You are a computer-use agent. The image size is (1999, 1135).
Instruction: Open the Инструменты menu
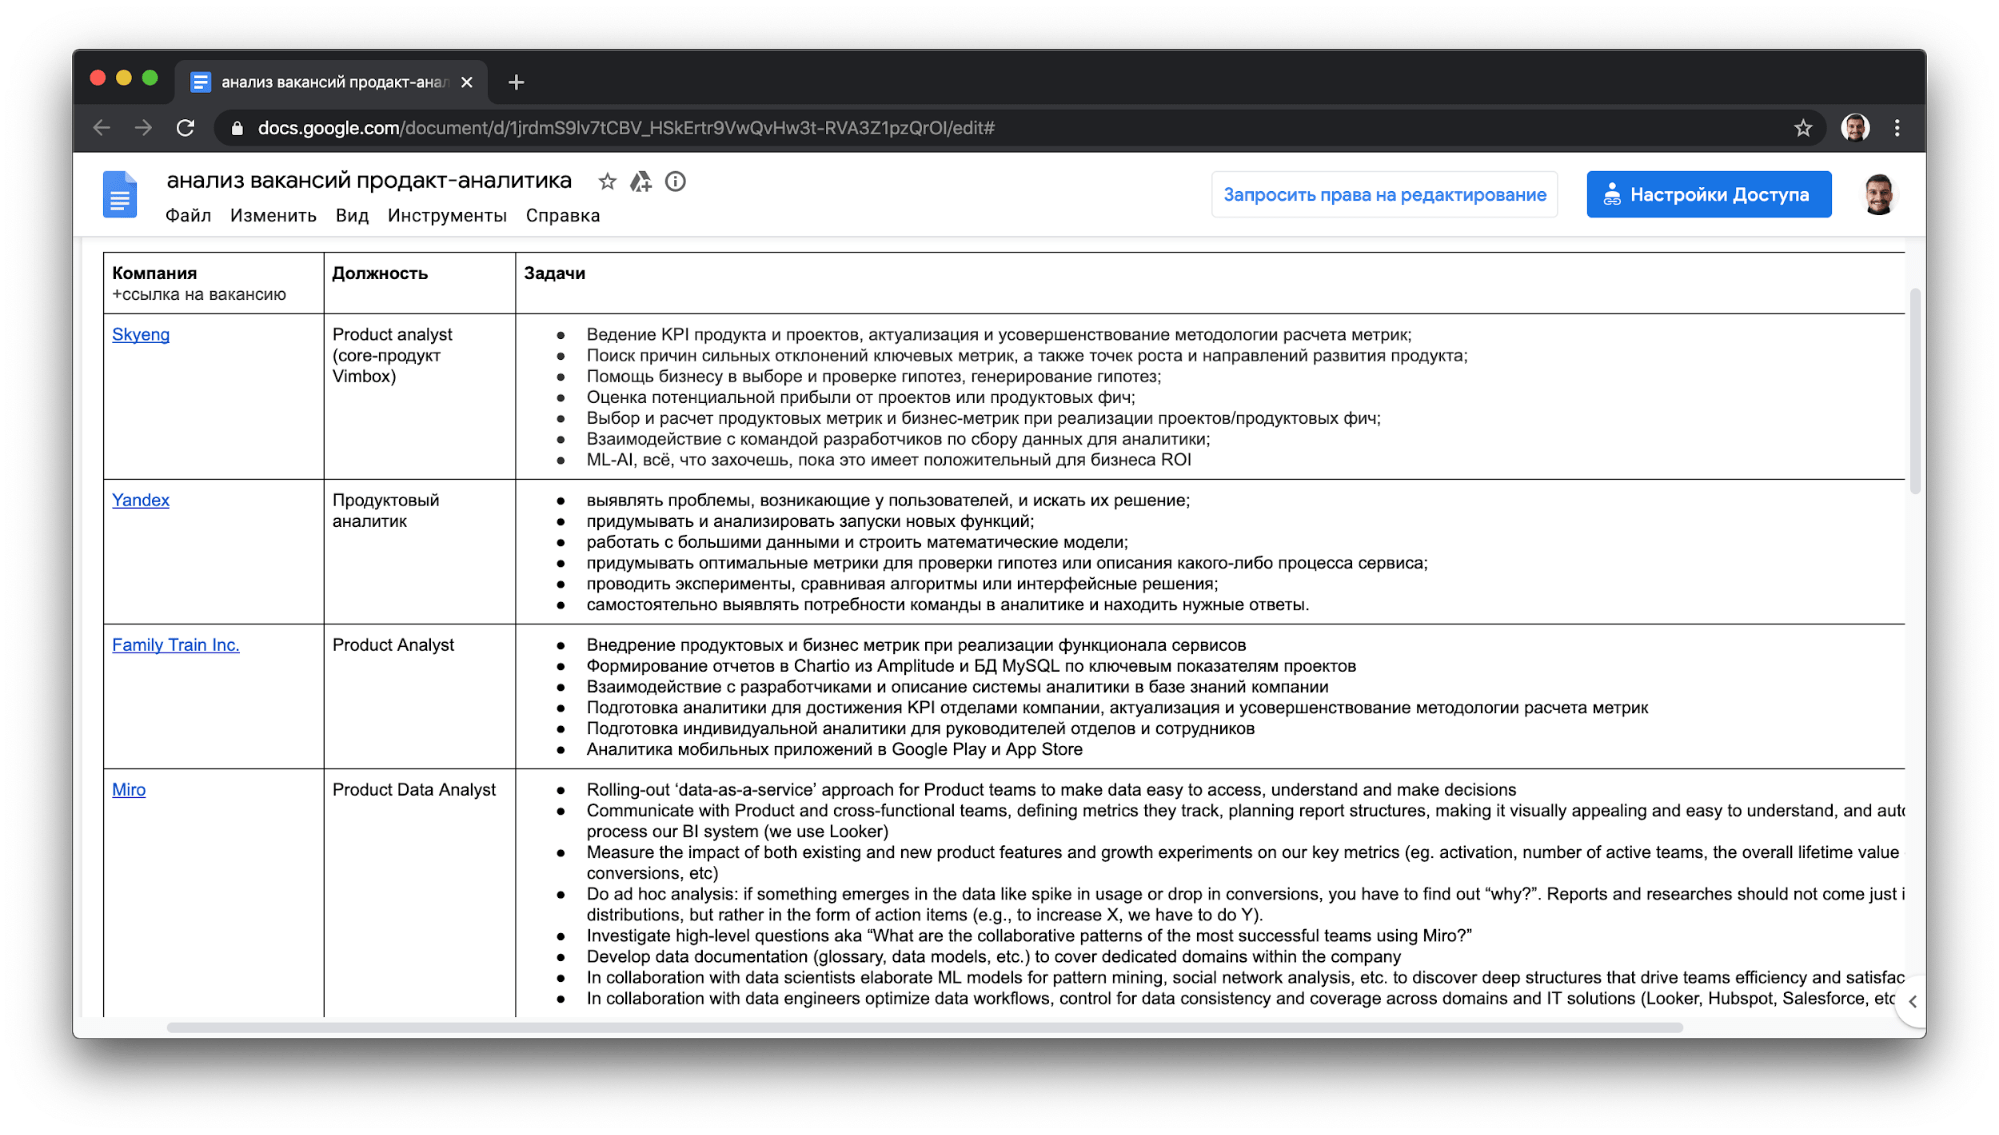[447, 216]
